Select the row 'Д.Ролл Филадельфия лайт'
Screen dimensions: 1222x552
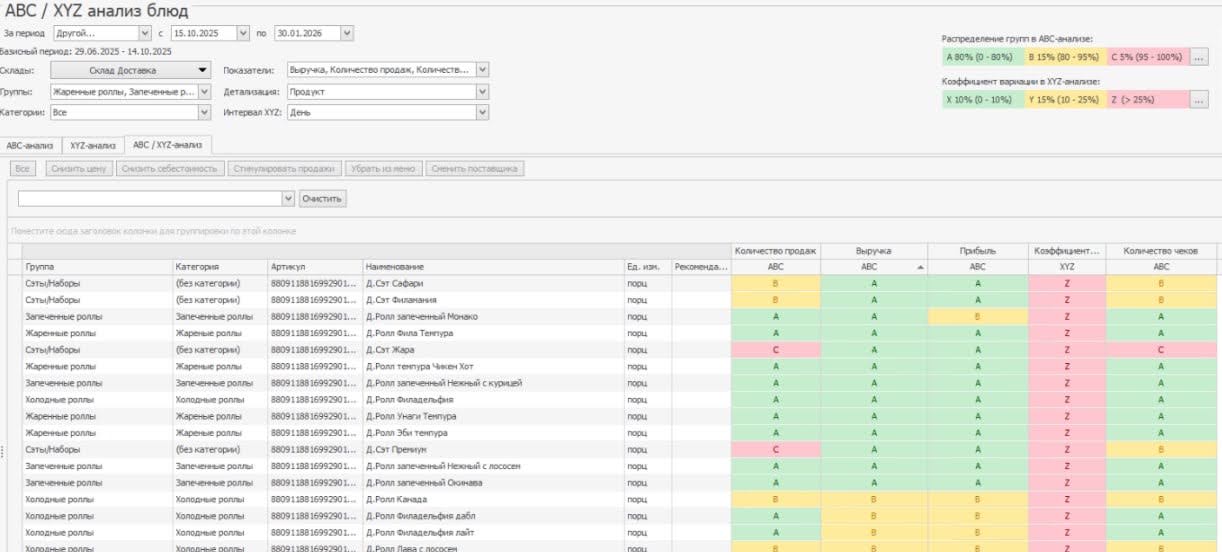click(x=618, y=533)
